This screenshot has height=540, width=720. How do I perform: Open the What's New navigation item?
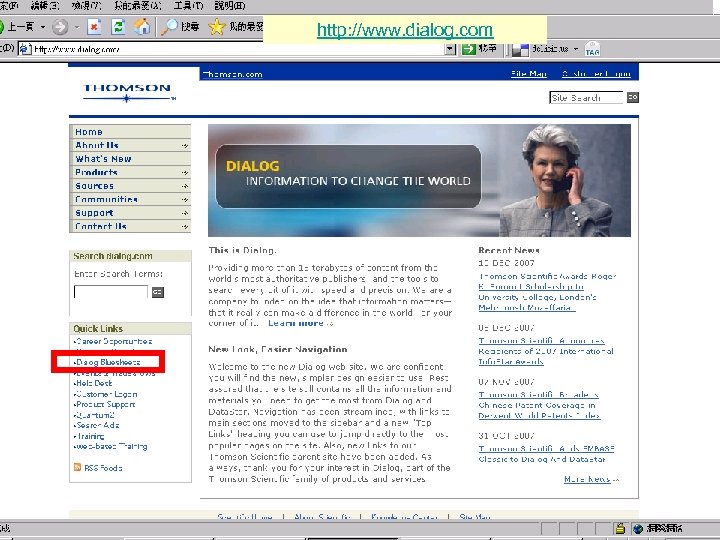[x=130, y=159]
